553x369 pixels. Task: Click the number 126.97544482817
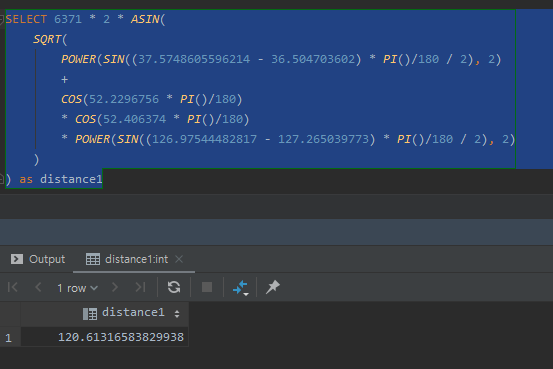(205, 139)
